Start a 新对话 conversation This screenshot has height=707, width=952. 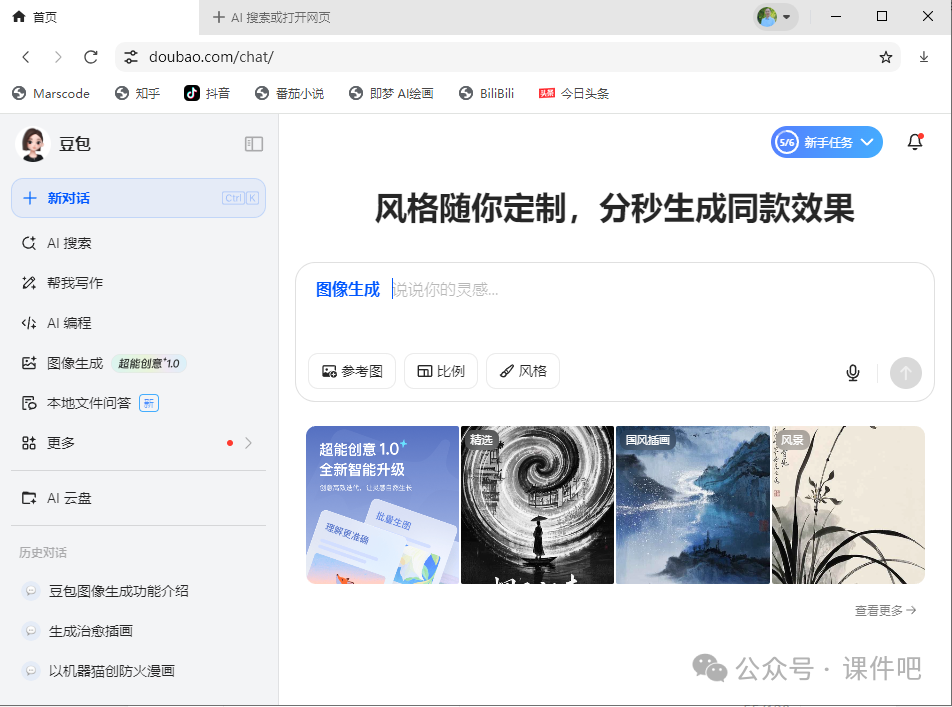tap(138, 198)
